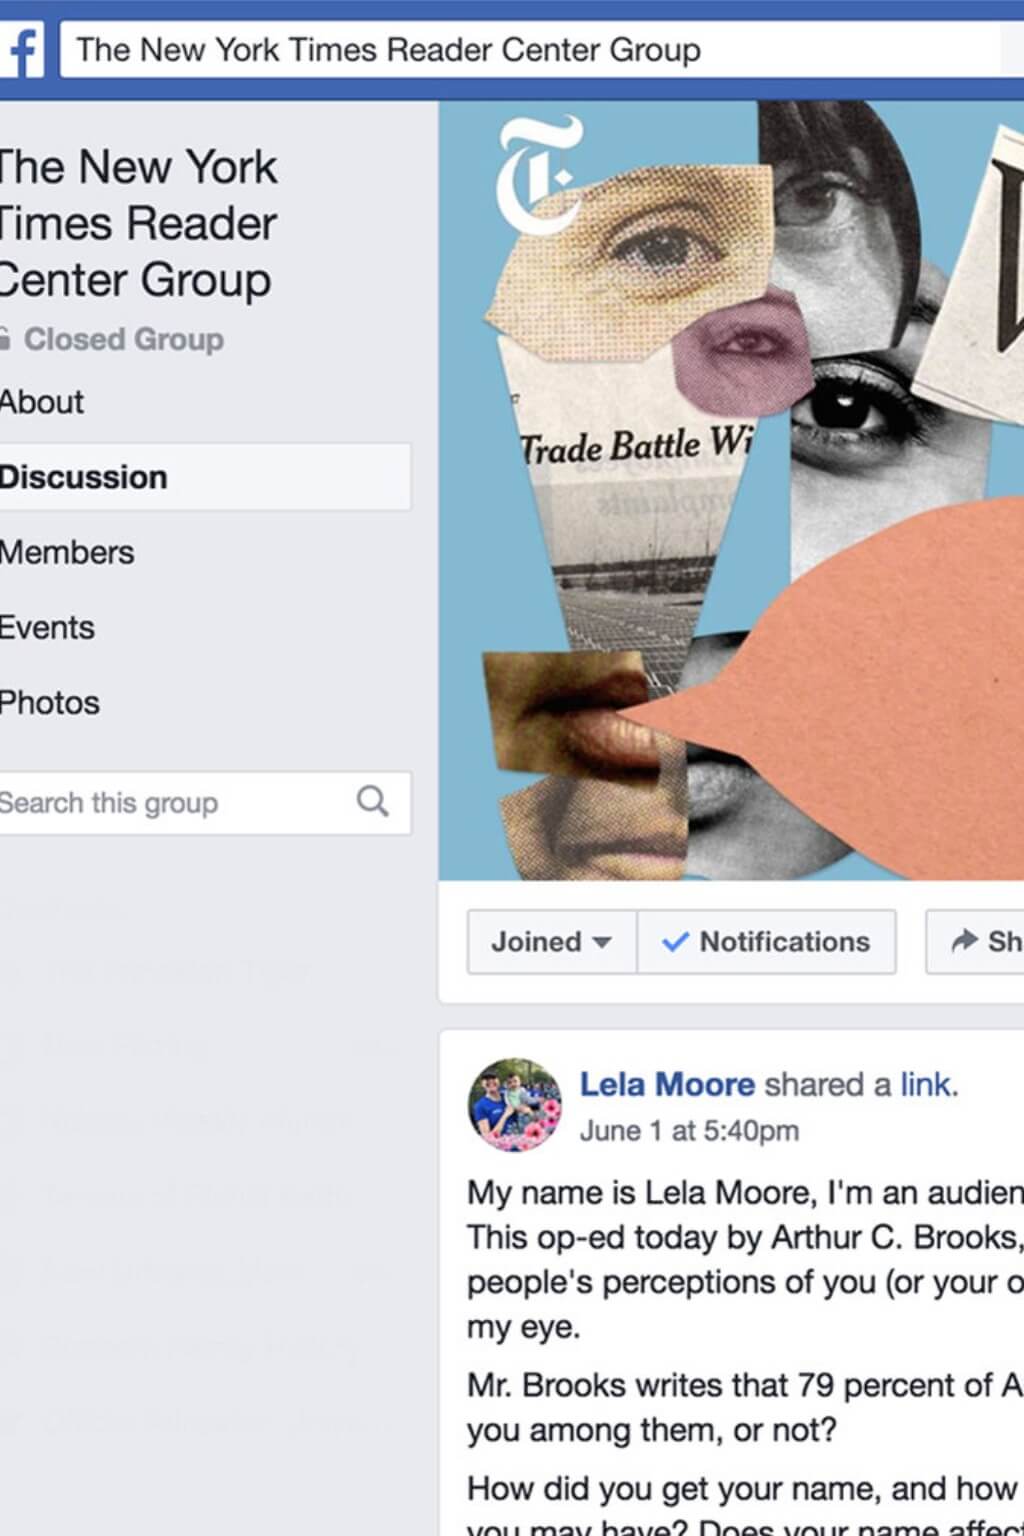Screen dimensions: 1024x1536
Task: View the group's Photos
Action: point(50,703)
